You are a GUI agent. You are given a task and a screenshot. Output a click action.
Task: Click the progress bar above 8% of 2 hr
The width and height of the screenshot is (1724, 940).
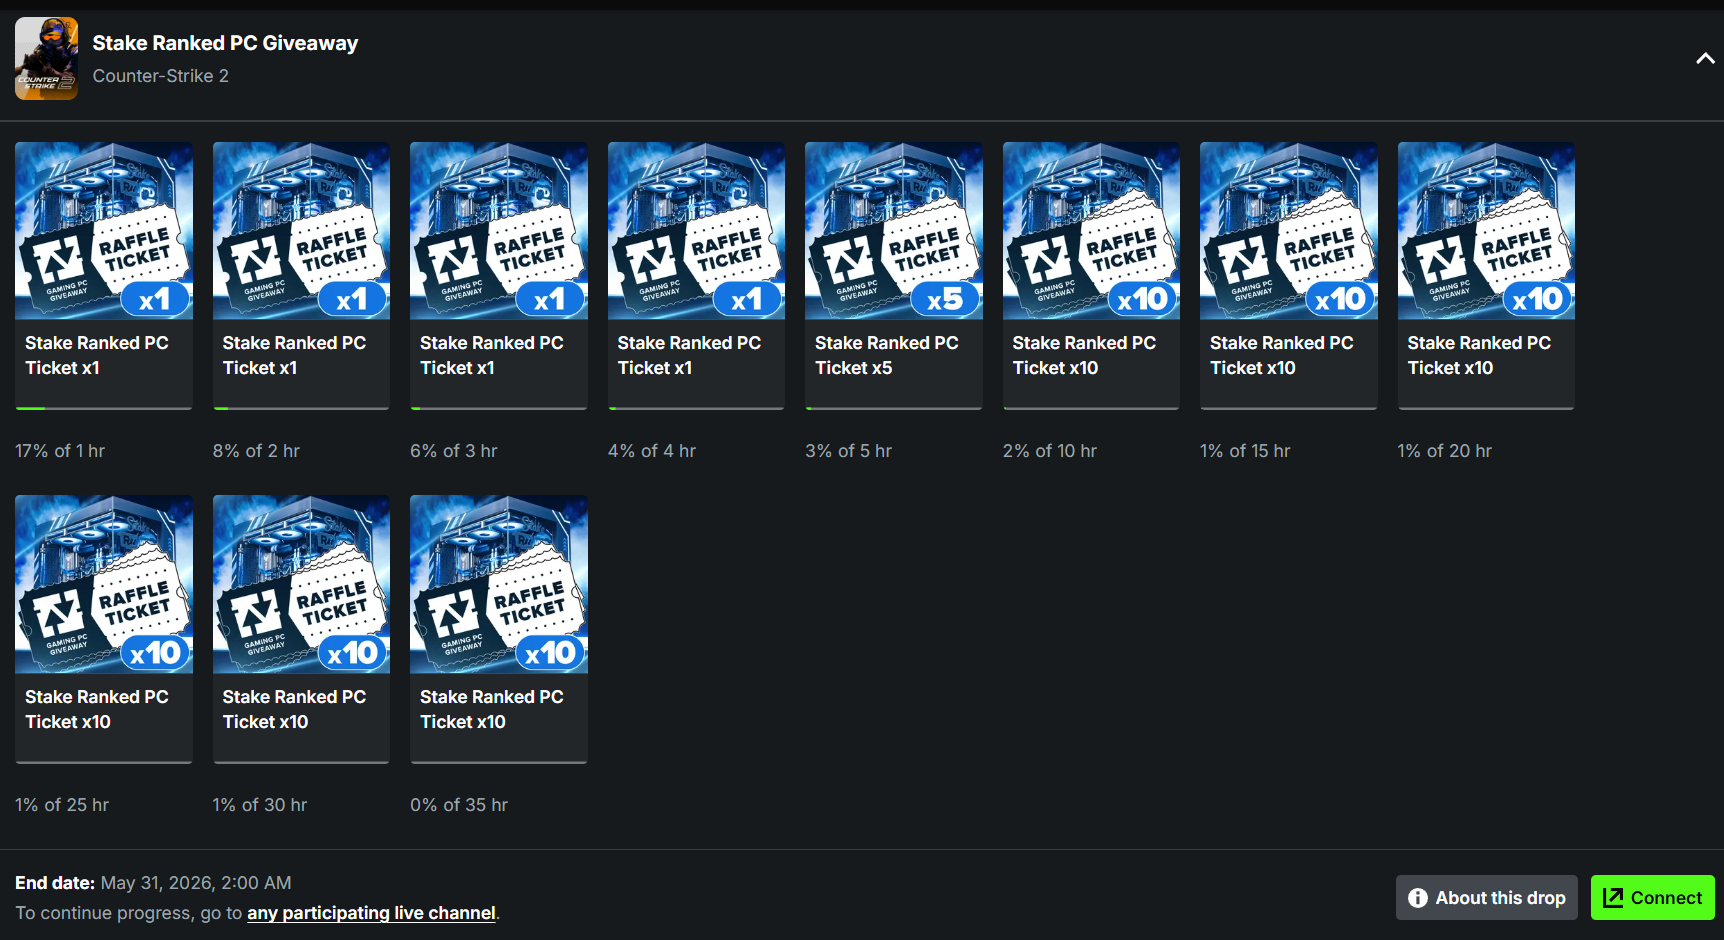point(301,408)
